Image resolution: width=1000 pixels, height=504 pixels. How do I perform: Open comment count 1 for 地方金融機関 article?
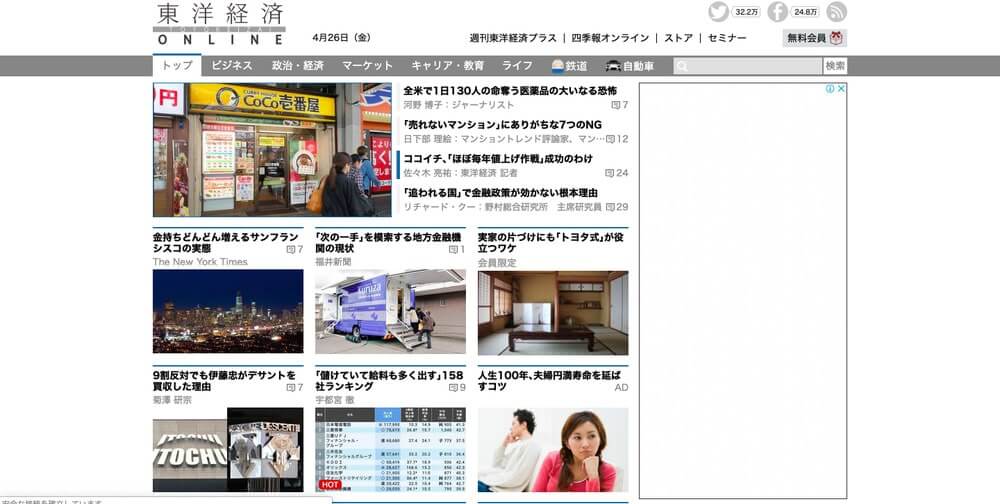457,249
